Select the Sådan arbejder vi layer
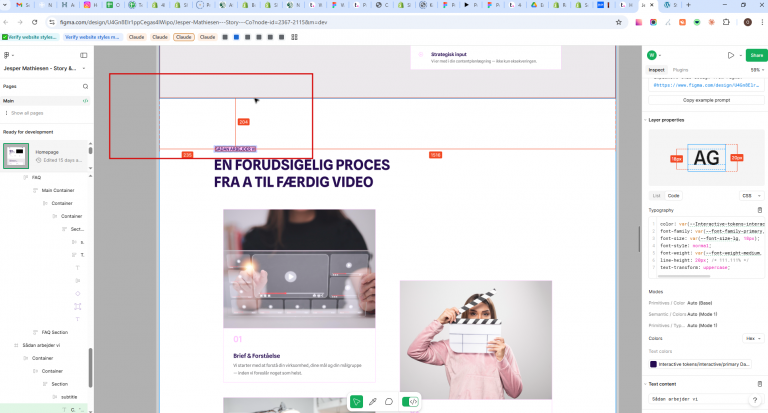This screenshot has width=768, height=413. coord(41,345)
